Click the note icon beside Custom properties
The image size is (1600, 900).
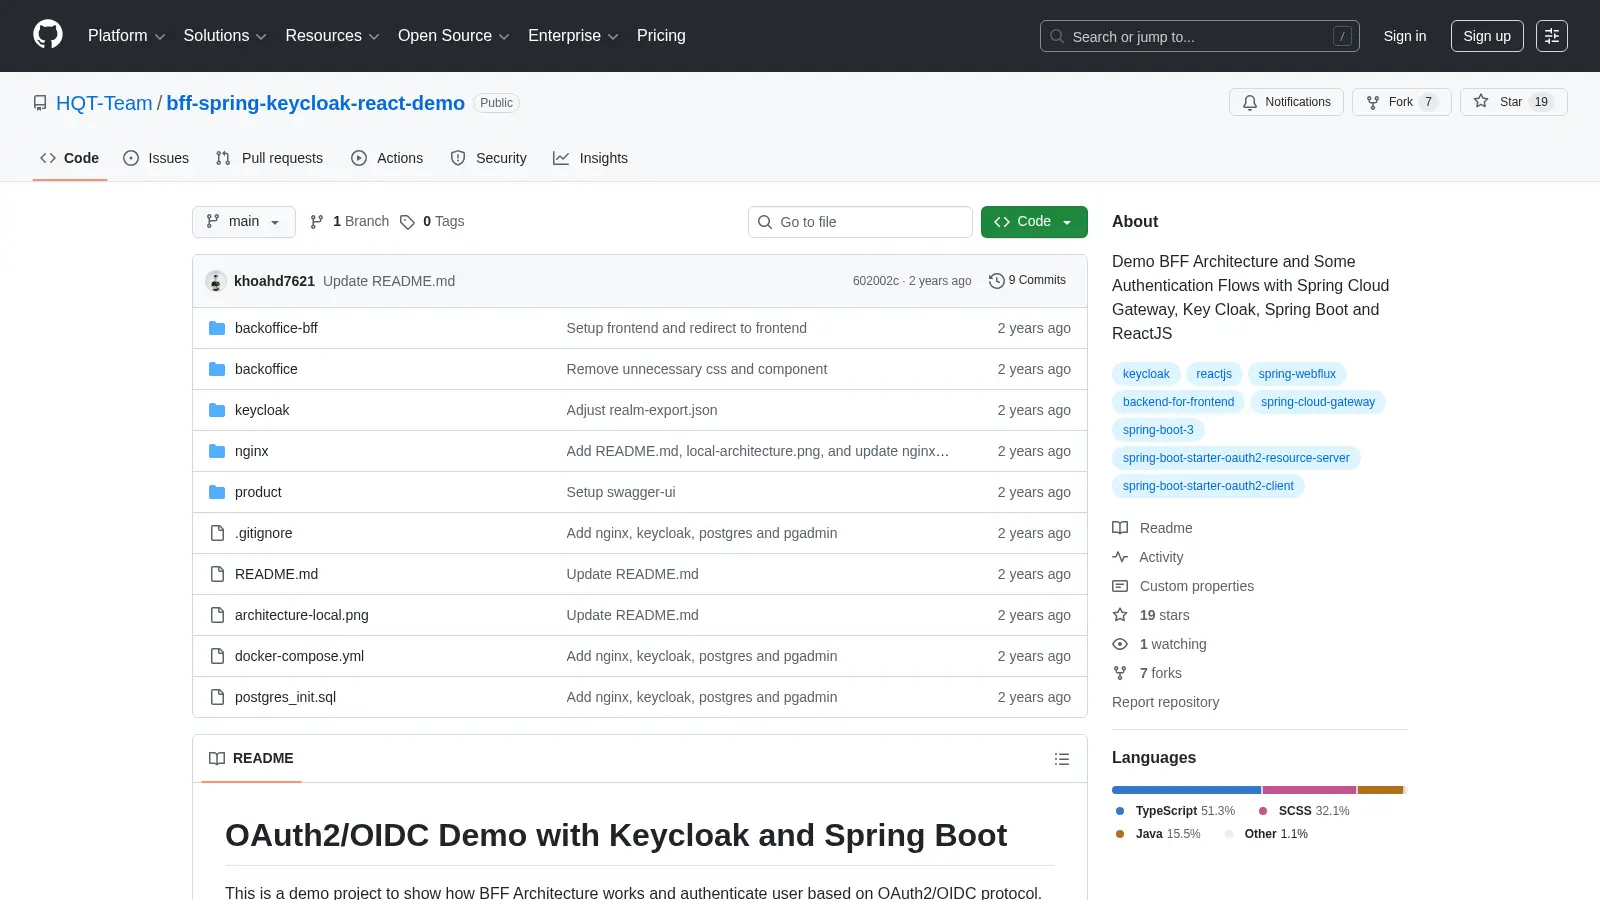pyautogui.click(x=1120, y=586)
